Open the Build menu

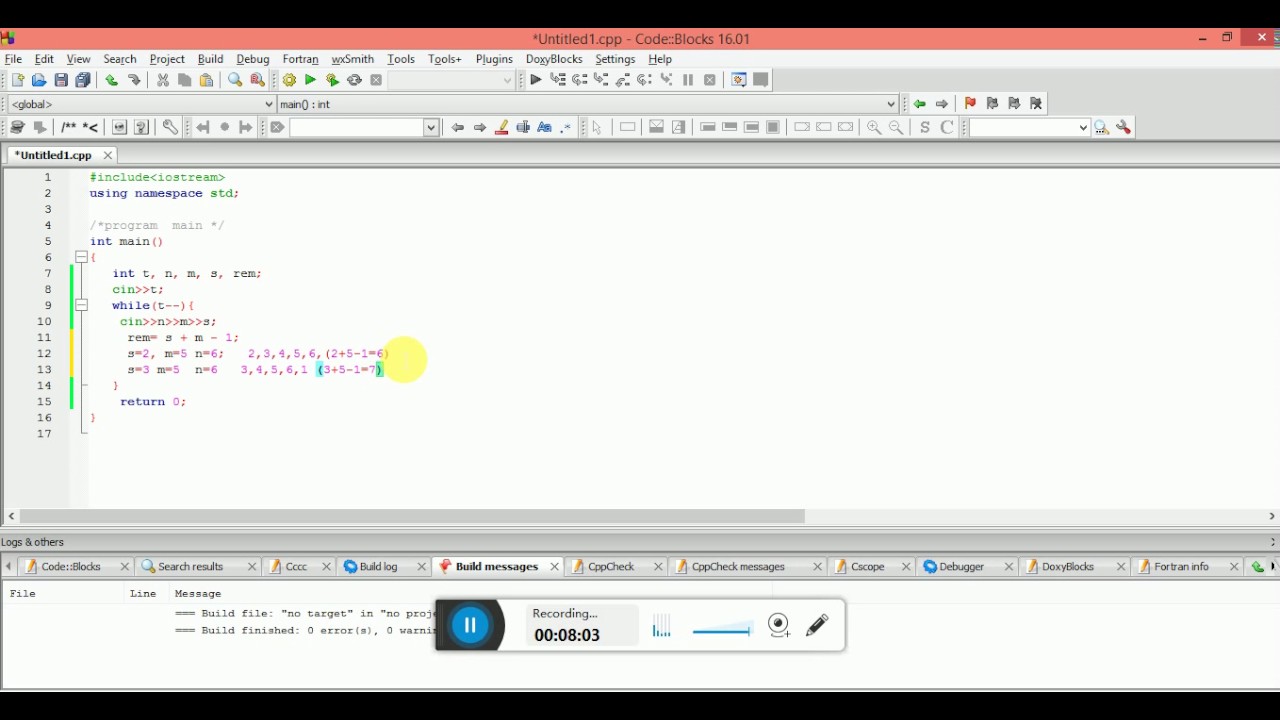pos(210,59)
